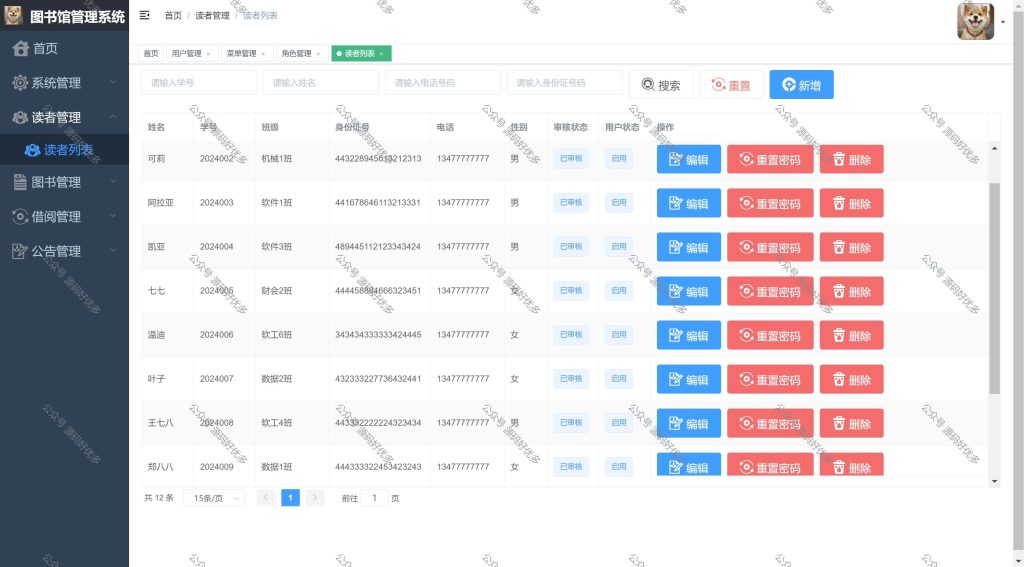Edit the reader 凯亚 row

coord(689,247)
